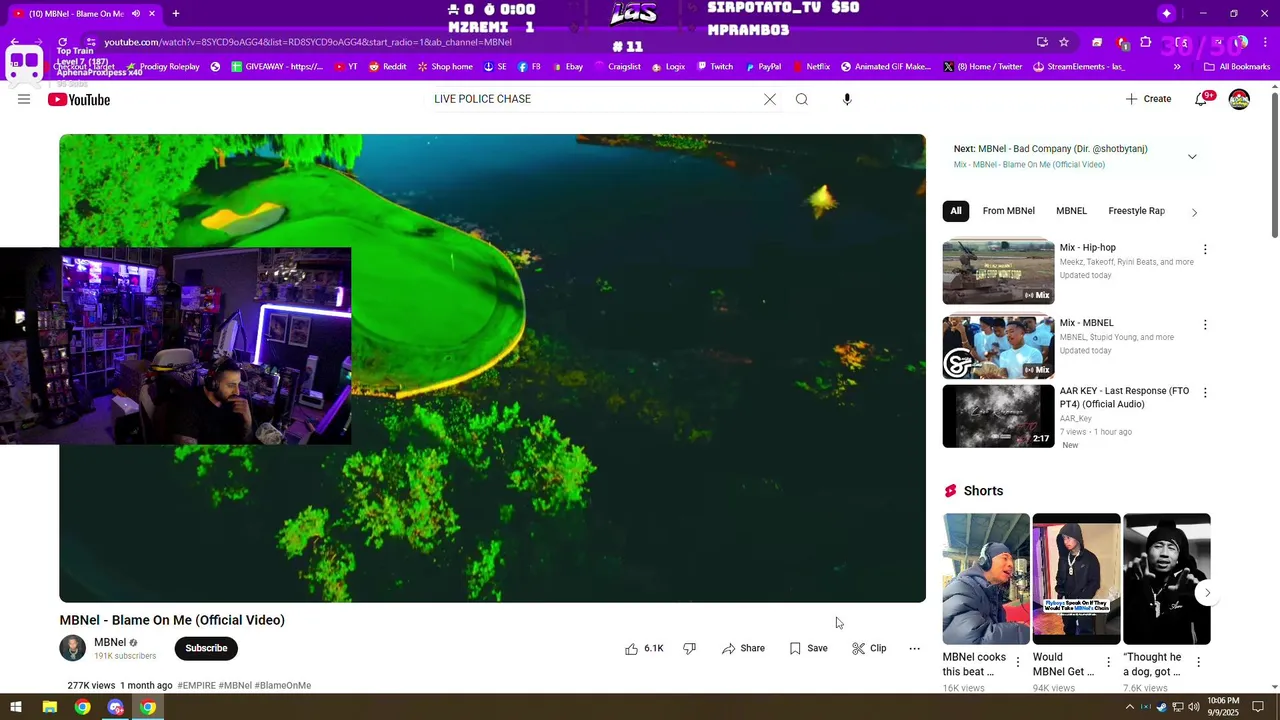Open the 'Would MBNel Get' short
1280x720 pixels.
coord(1076,579)
